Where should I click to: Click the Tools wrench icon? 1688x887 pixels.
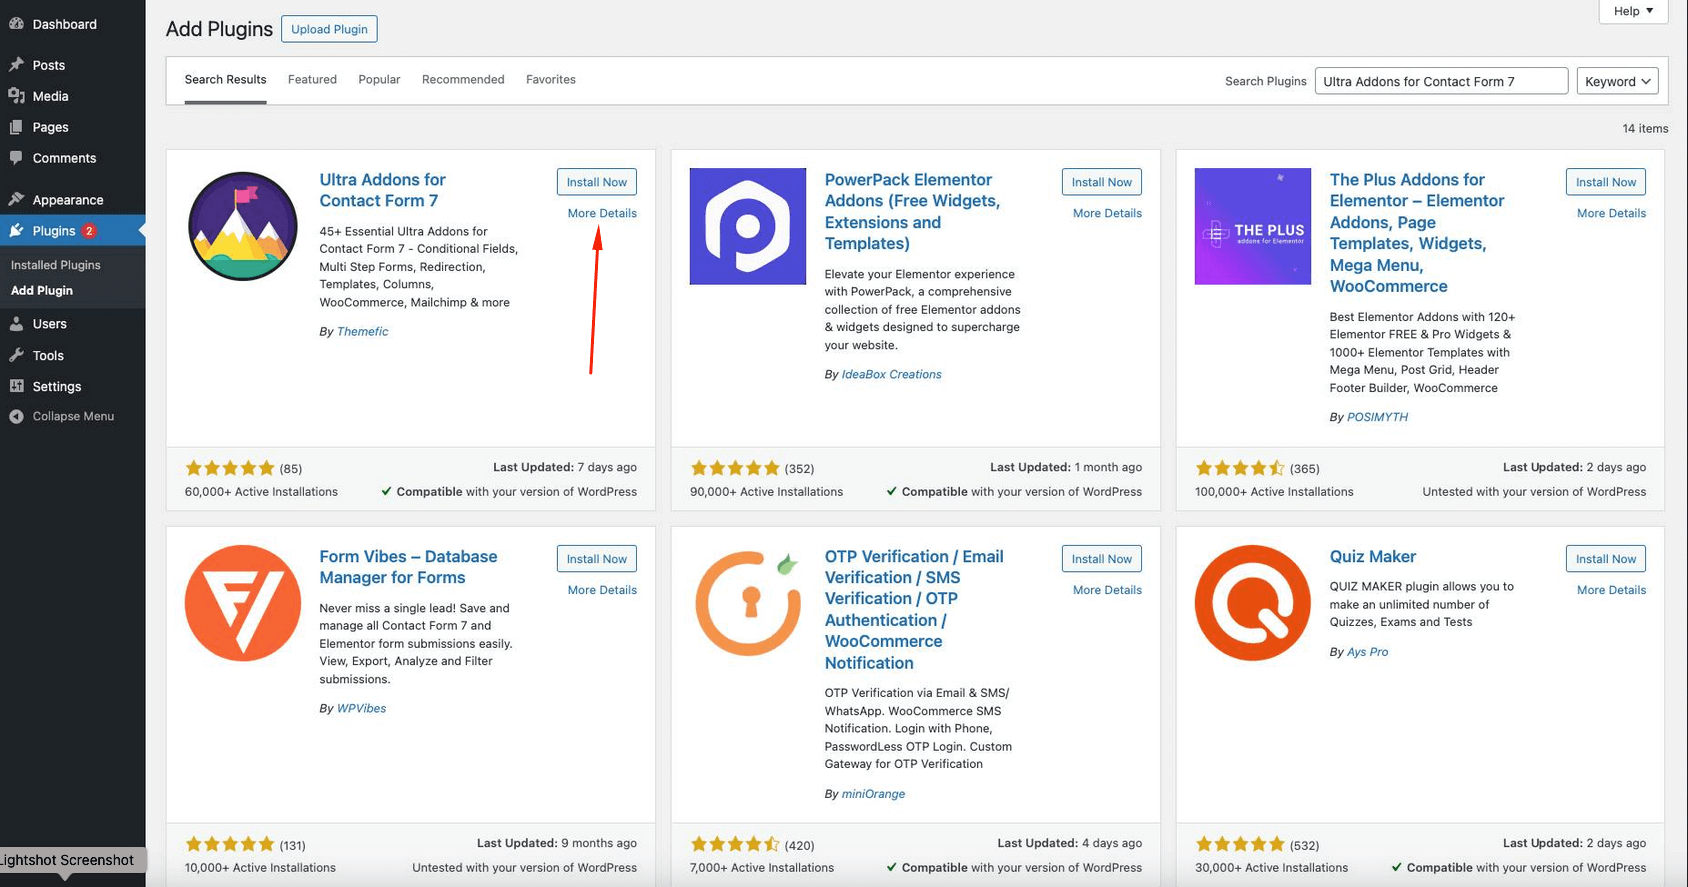pos(16,355)
